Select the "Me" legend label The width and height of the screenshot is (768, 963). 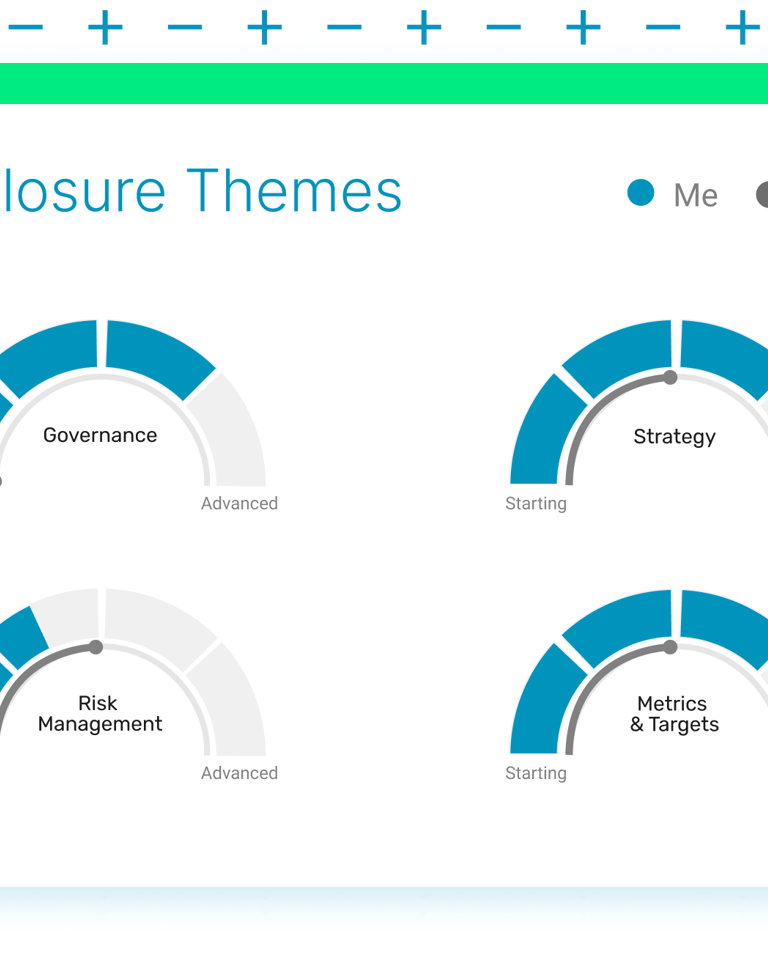click(696, 196)
